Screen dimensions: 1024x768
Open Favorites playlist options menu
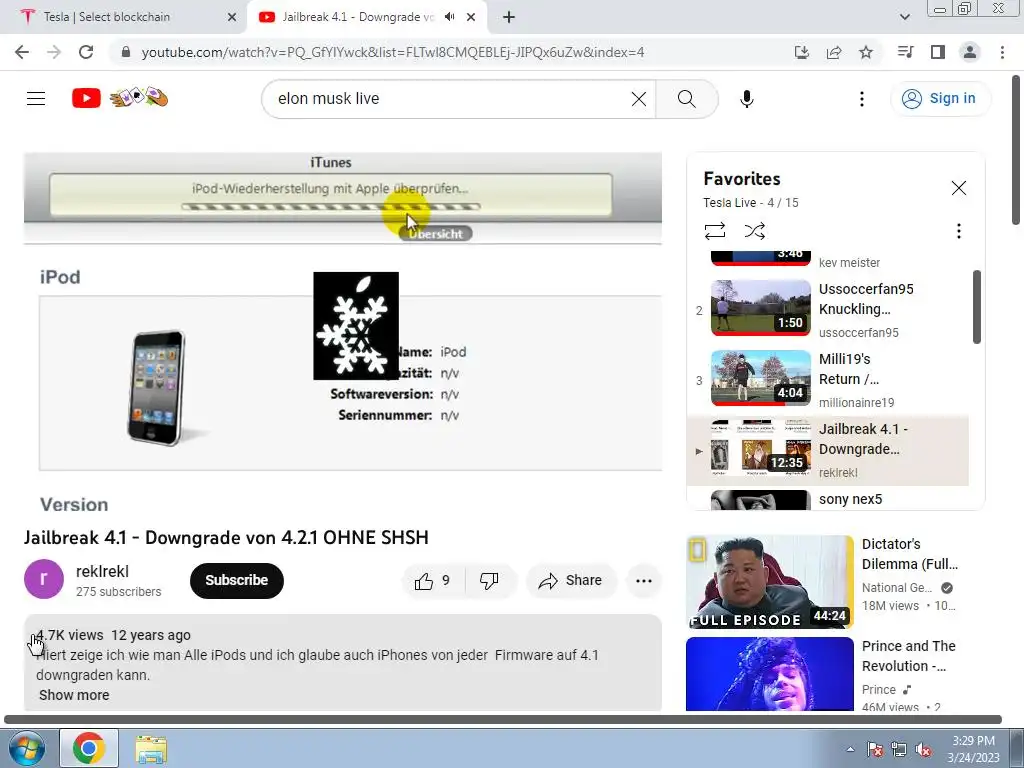[958, 231]
